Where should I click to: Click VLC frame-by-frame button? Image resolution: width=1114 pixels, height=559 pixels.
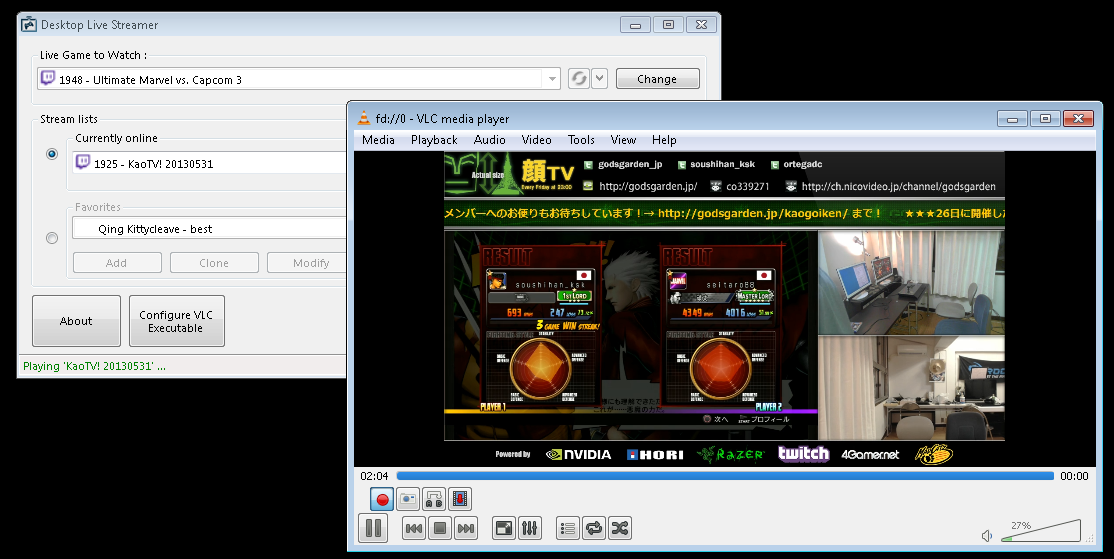click(460, 499)
